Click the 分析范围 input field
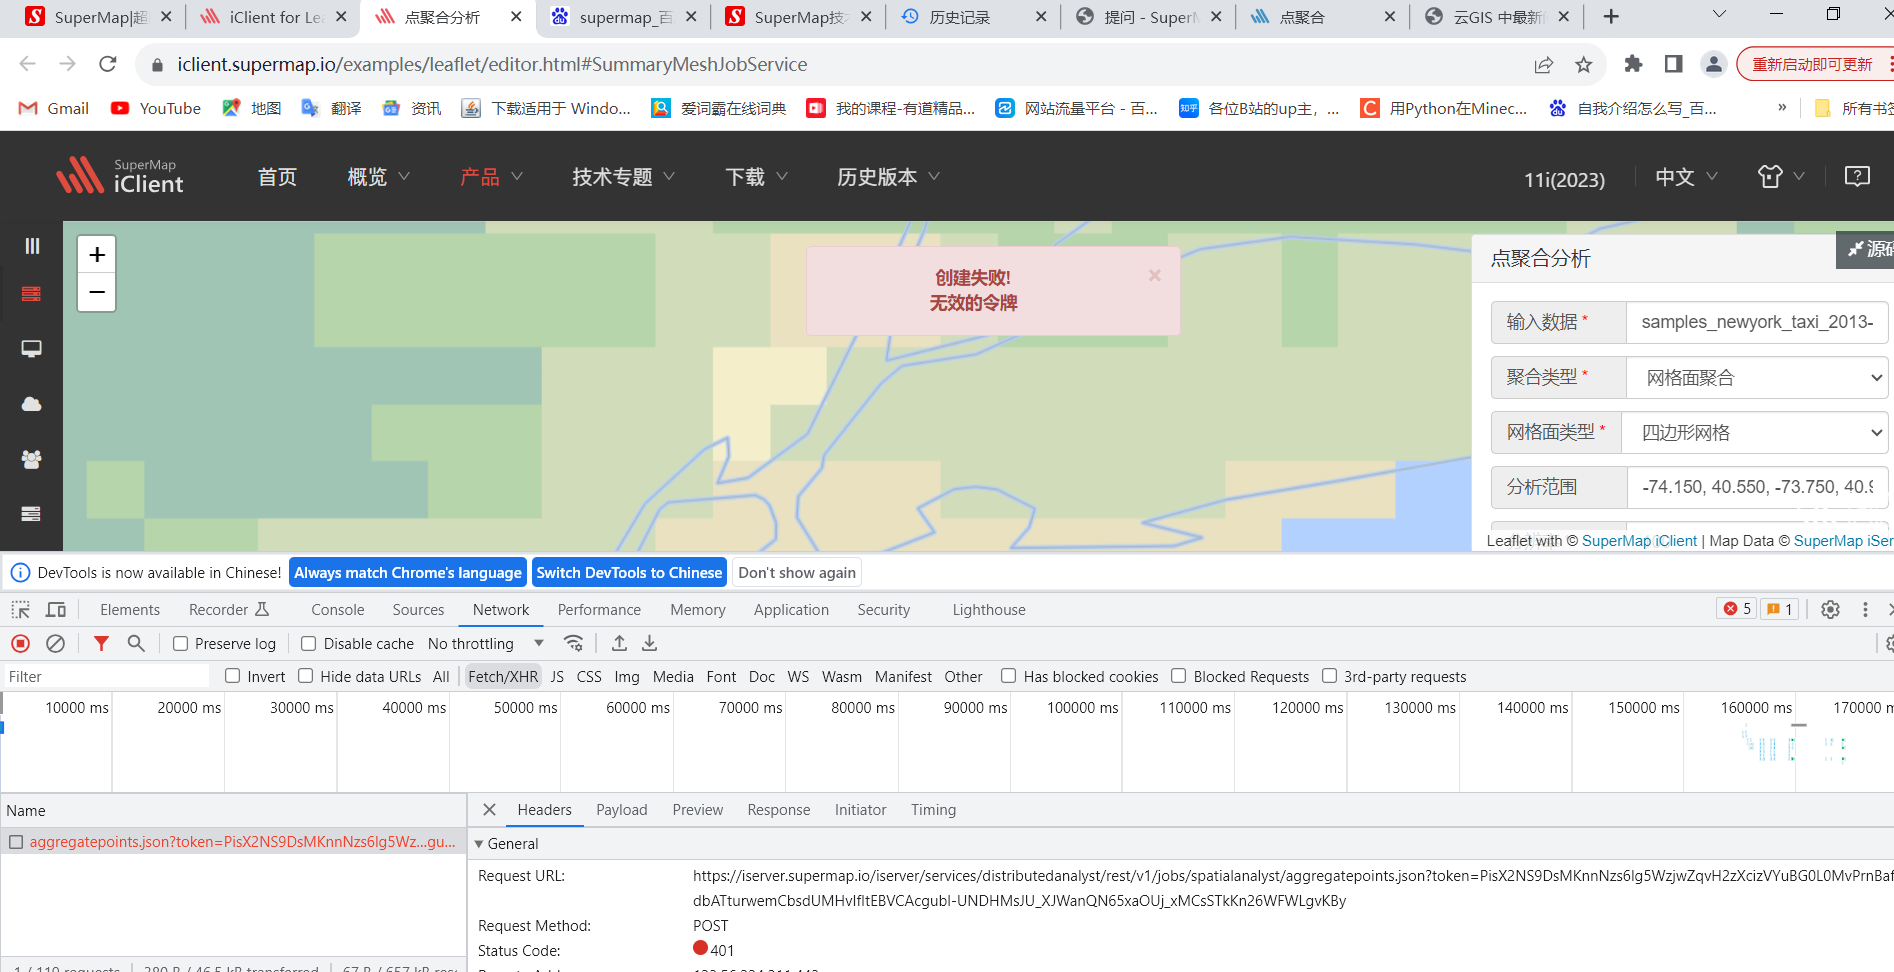 [x=1757, y=487]
